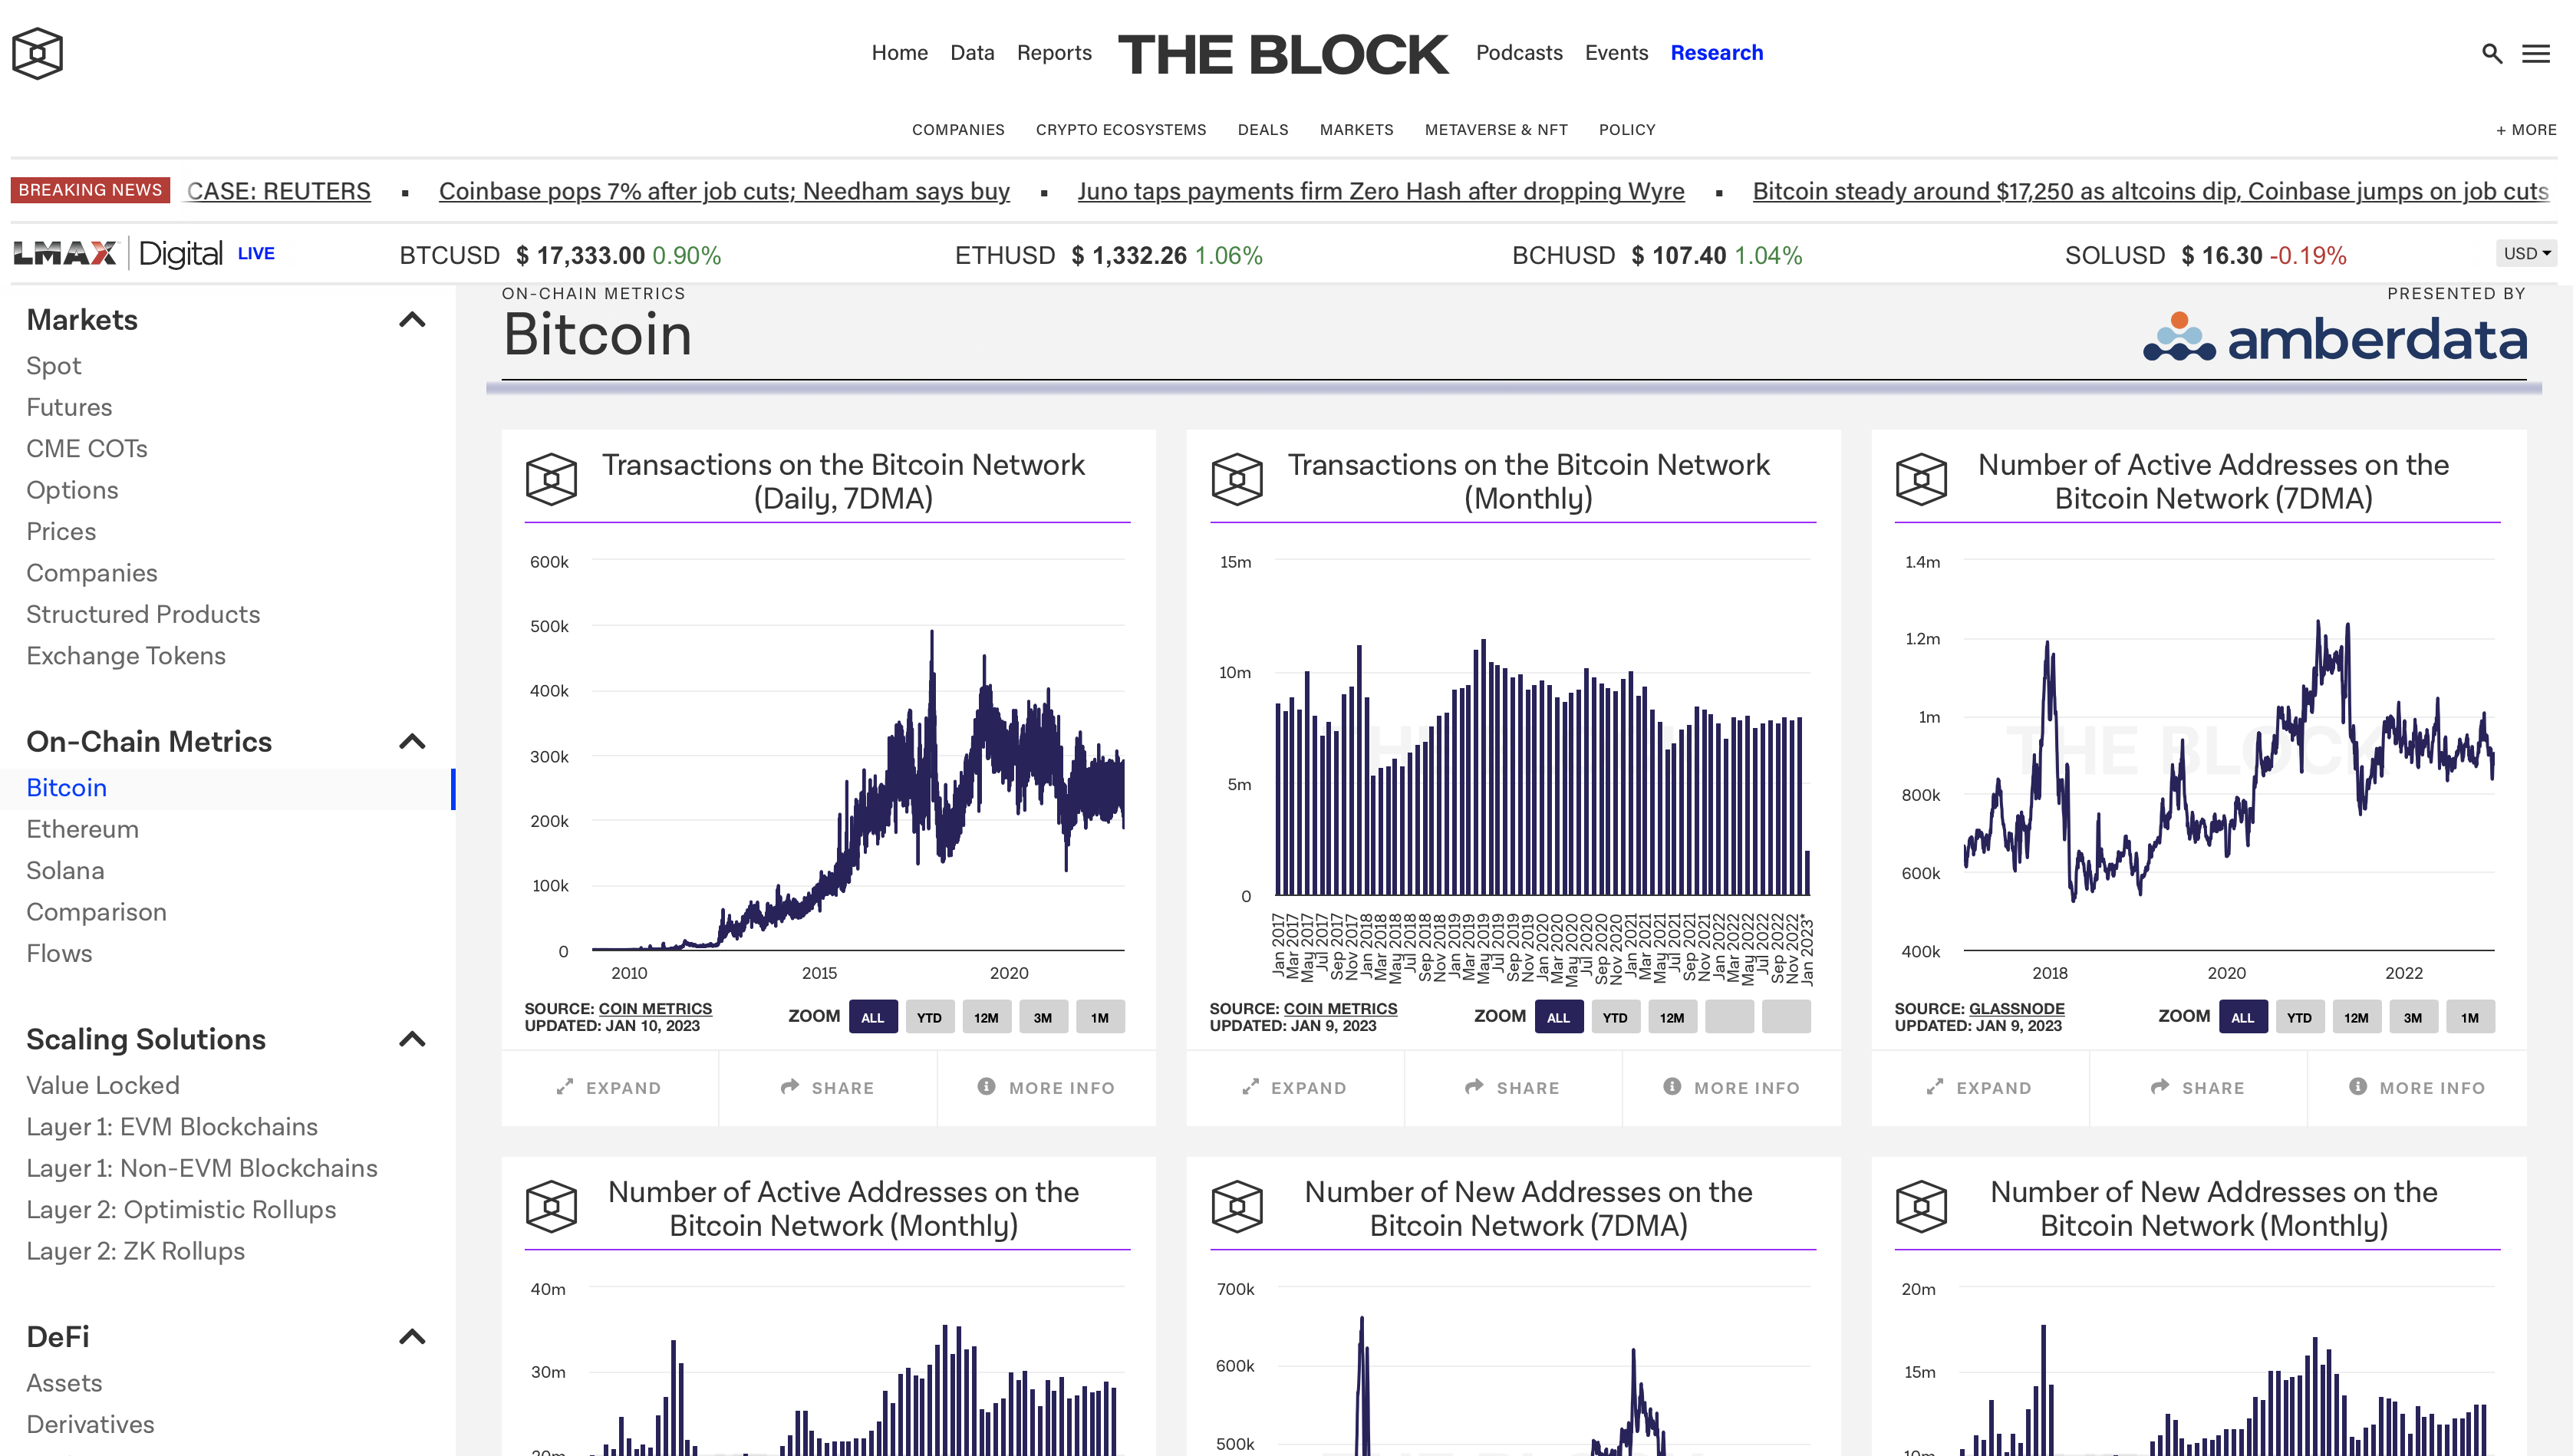This screenshot has width=2573, height=1456.
Task: Select YTD zoom on Daily 7DMA transactions chart
Action: [929, 1017]
